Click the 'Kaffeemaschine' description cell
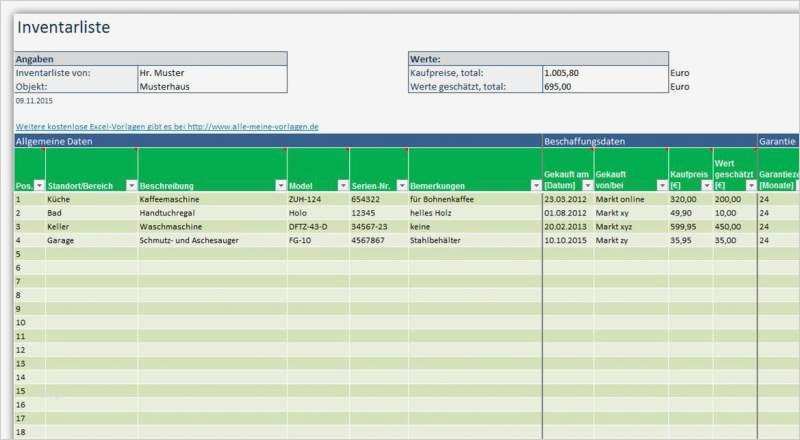This screenshot has width=800, height=440. pyautogui.click(x=213, y=199)
